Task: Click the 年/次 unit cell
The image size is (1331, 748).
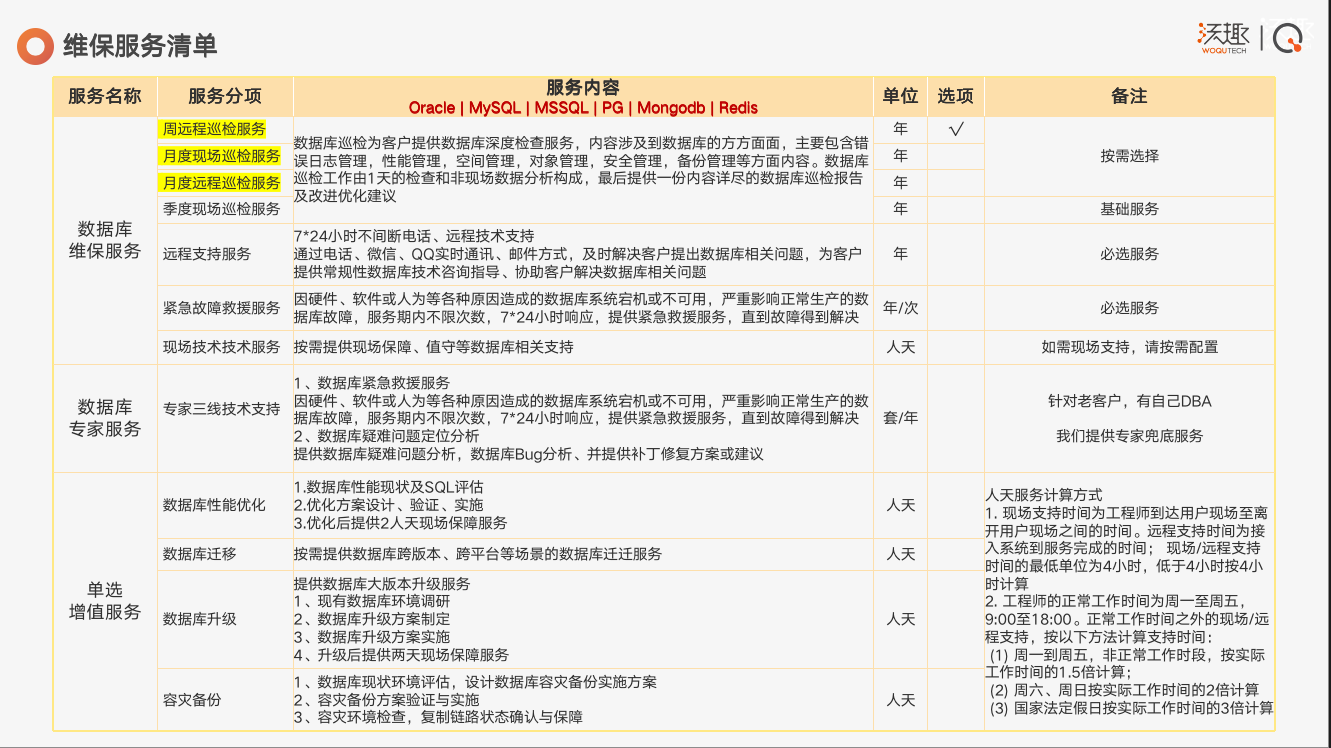Action: click(x=900, y=308)
